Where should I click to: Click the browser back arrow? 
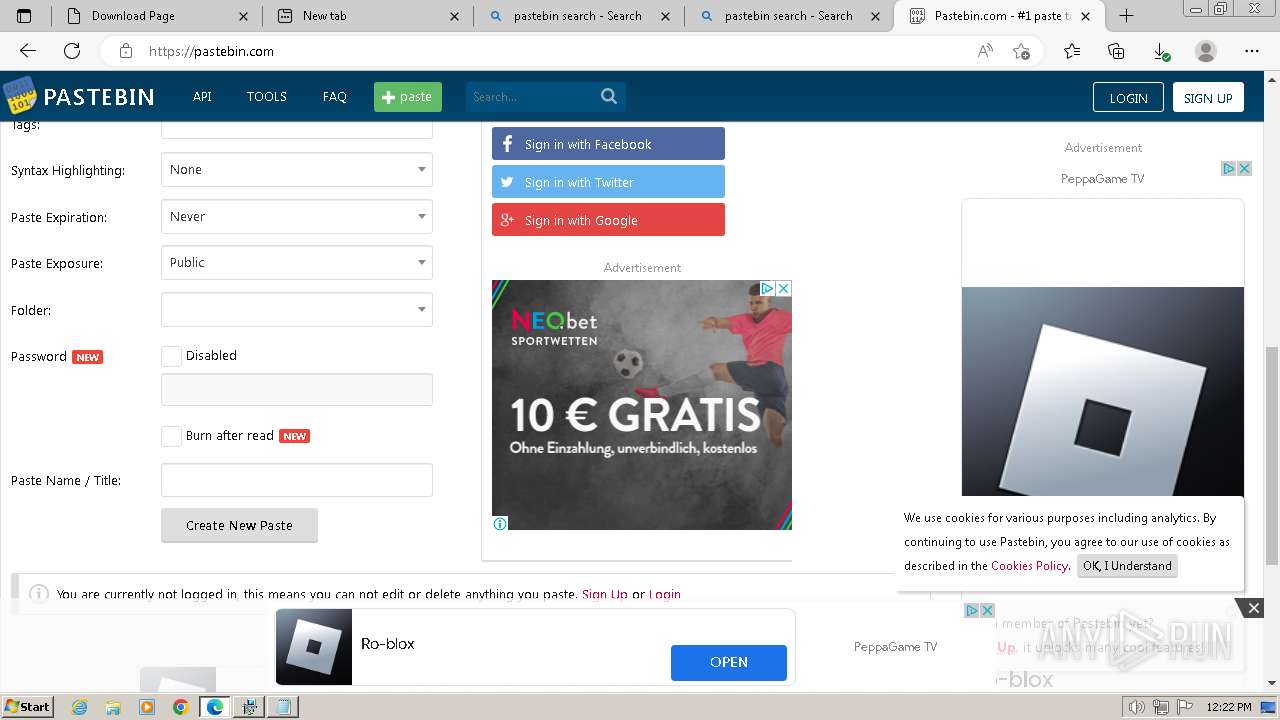tap(28, 51)
